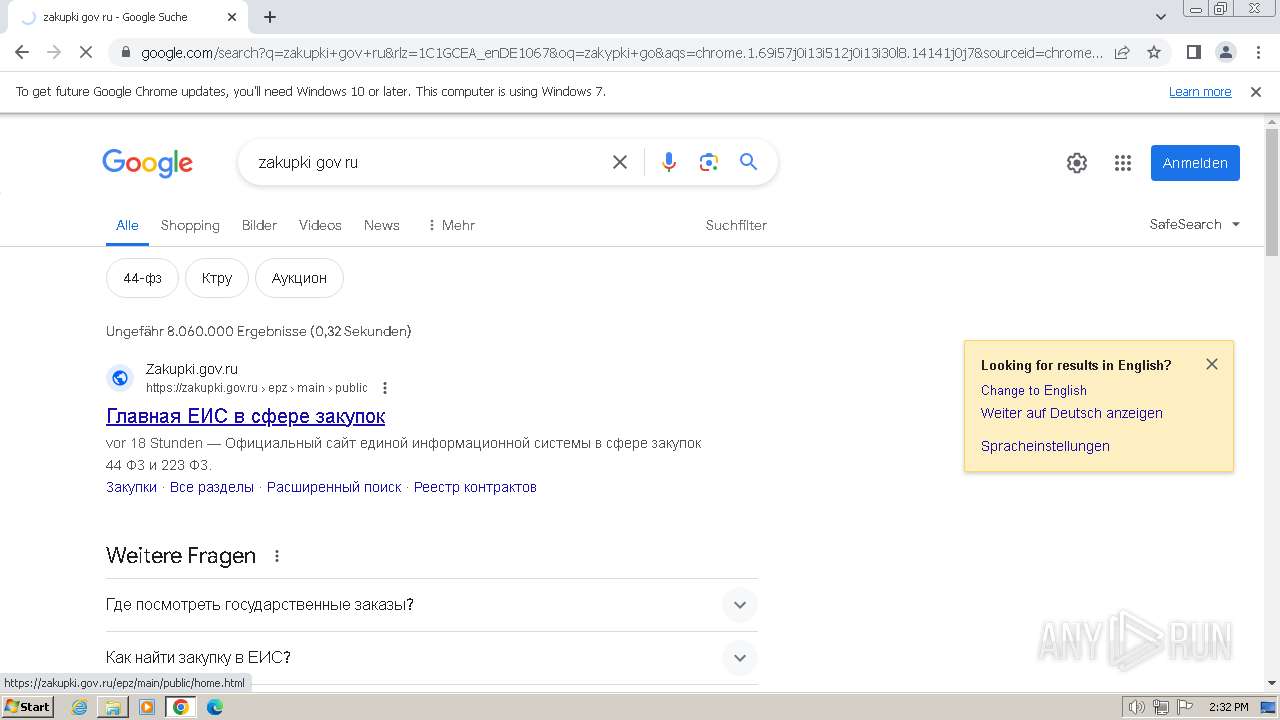Open Google Lens image search
The height and width of the screenshot is (720, 1280).
point(709,162)
